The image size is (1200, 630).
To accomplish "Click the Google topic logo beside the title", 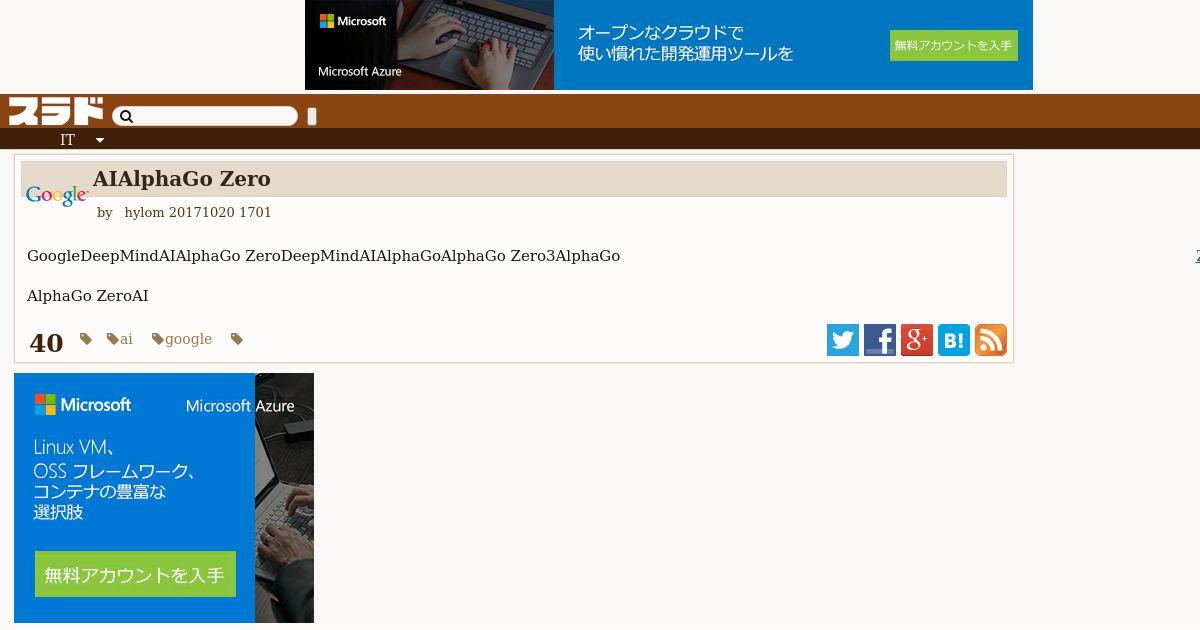I will [56, 196].
